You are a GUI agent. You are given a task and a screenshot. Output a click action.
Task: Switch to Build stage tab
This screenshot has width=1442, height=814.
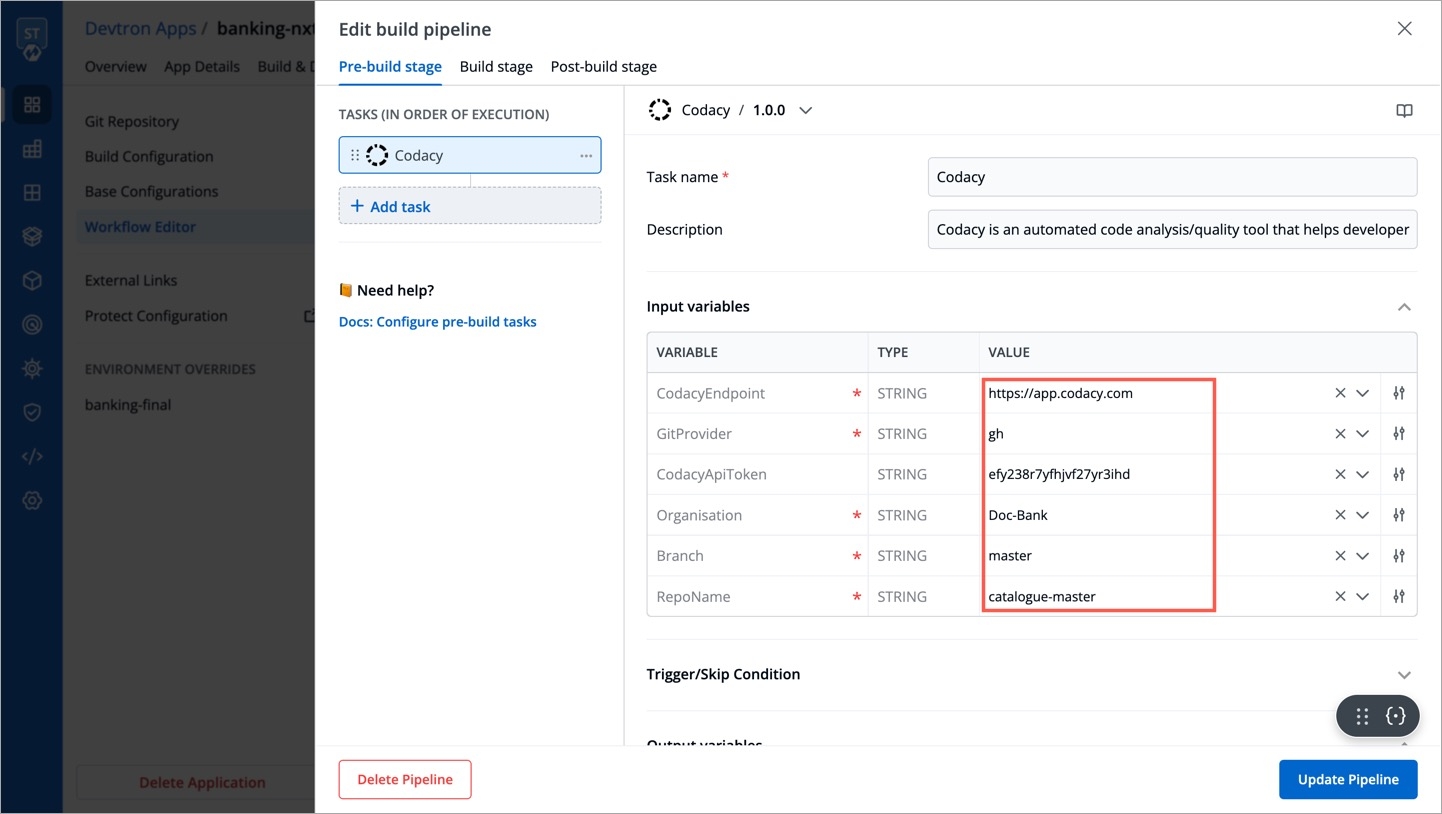496,67
